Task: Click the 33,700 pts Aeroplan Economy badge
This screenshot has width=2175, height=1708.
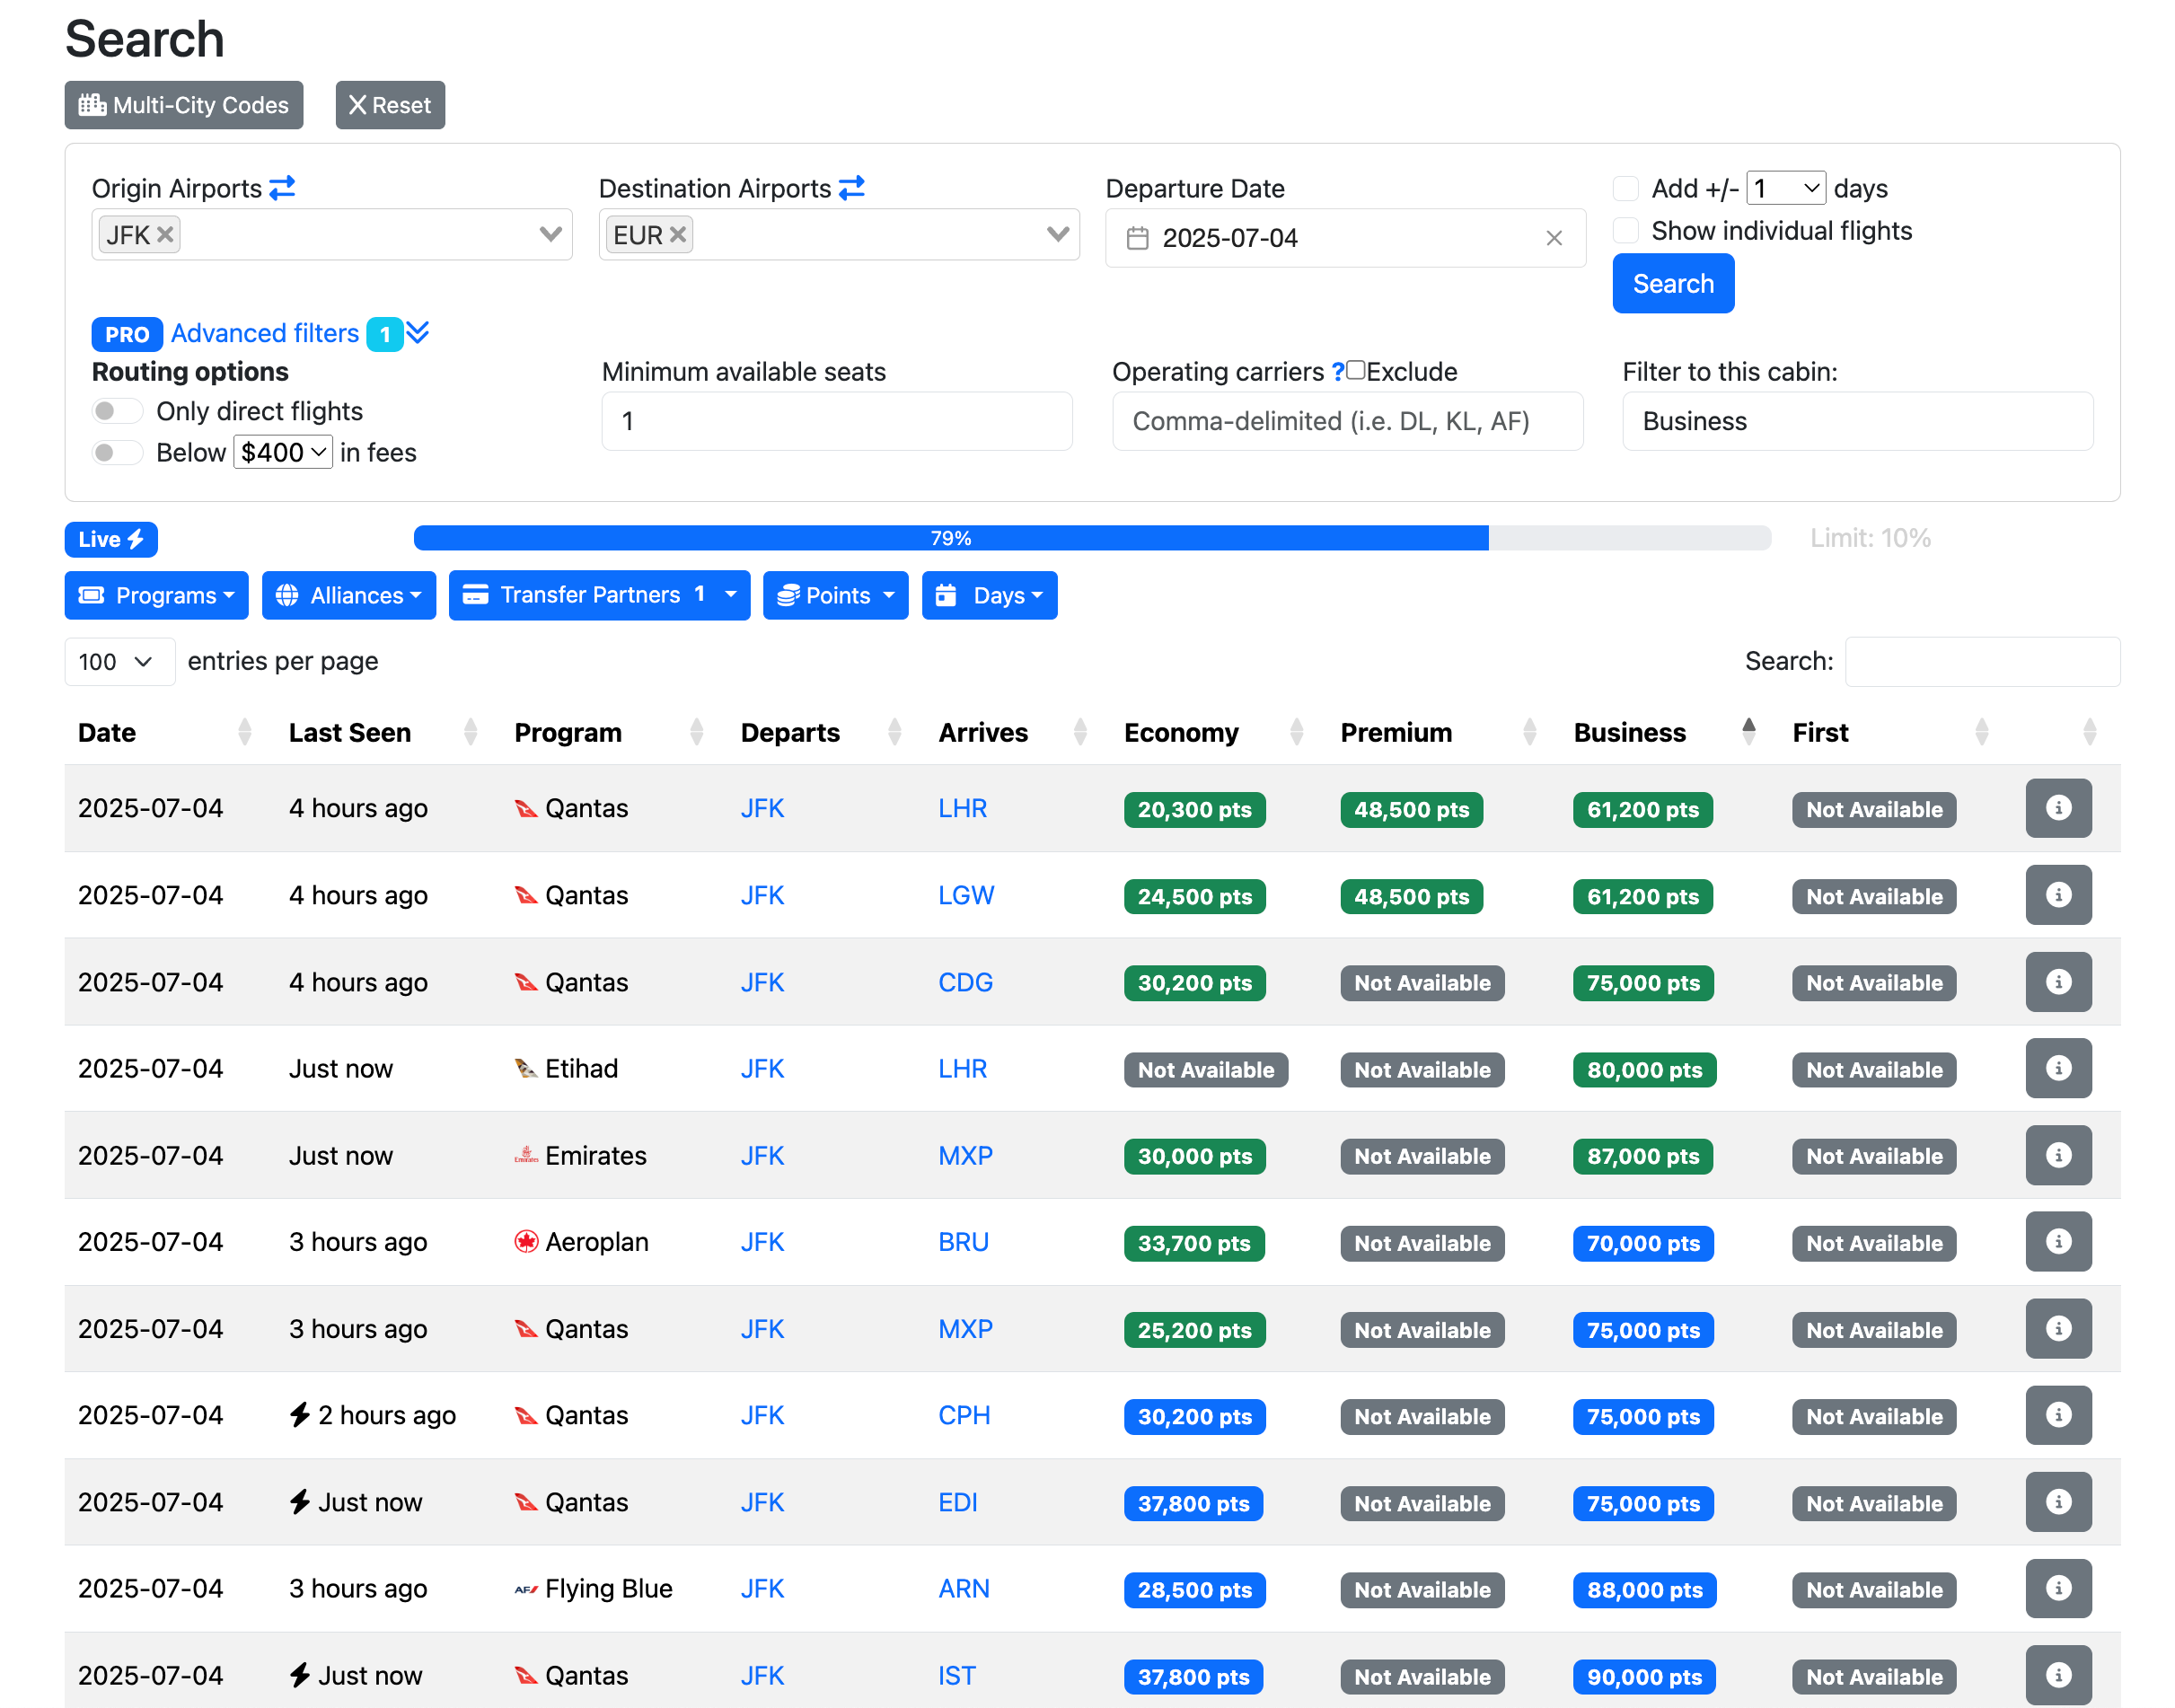Action: click(x=1194, y=1244)
